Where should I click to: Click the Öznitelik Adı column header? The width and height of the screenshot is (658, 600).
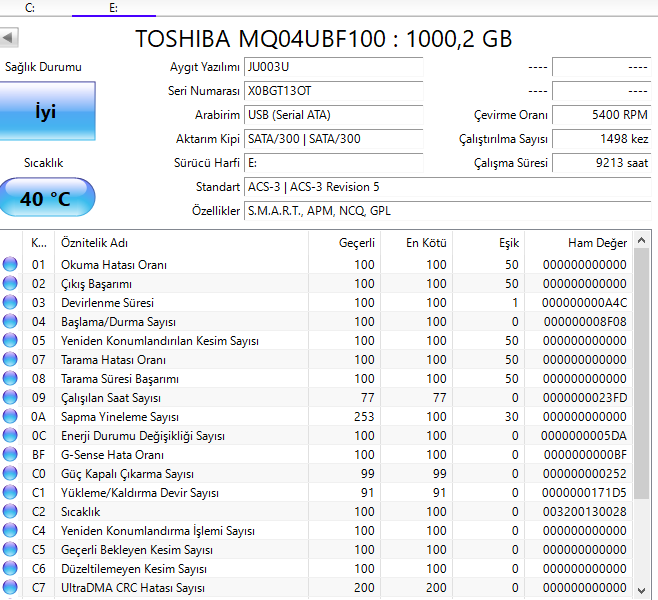point(181,243)
